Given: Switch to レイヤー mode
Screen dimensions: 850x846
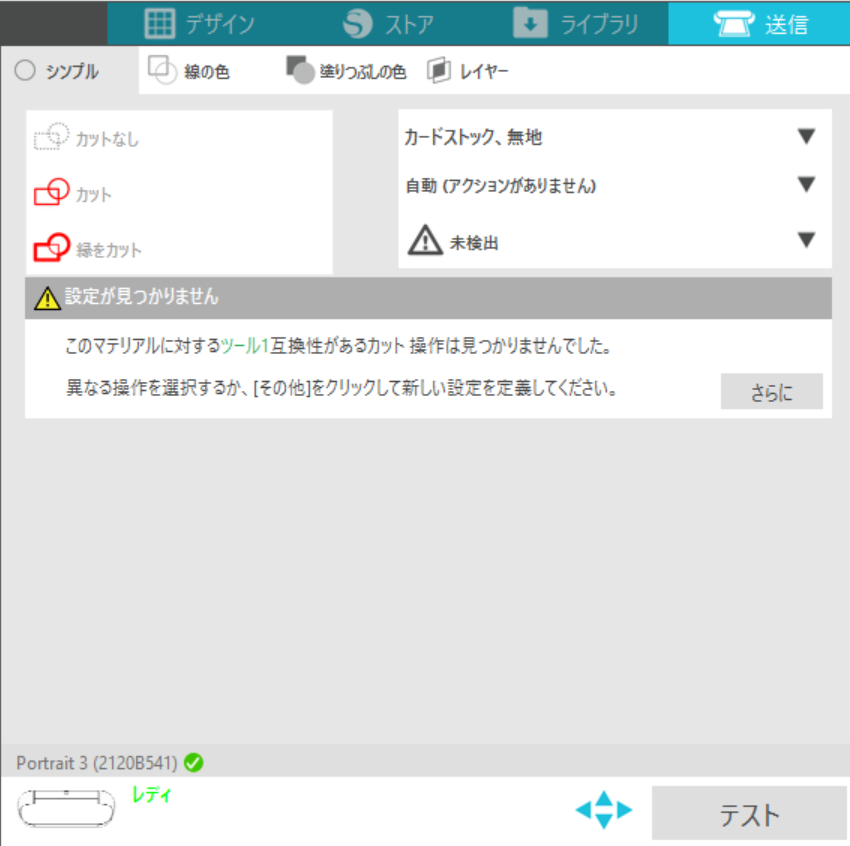Looking at the screenshot, I should [x=468, y=70].
